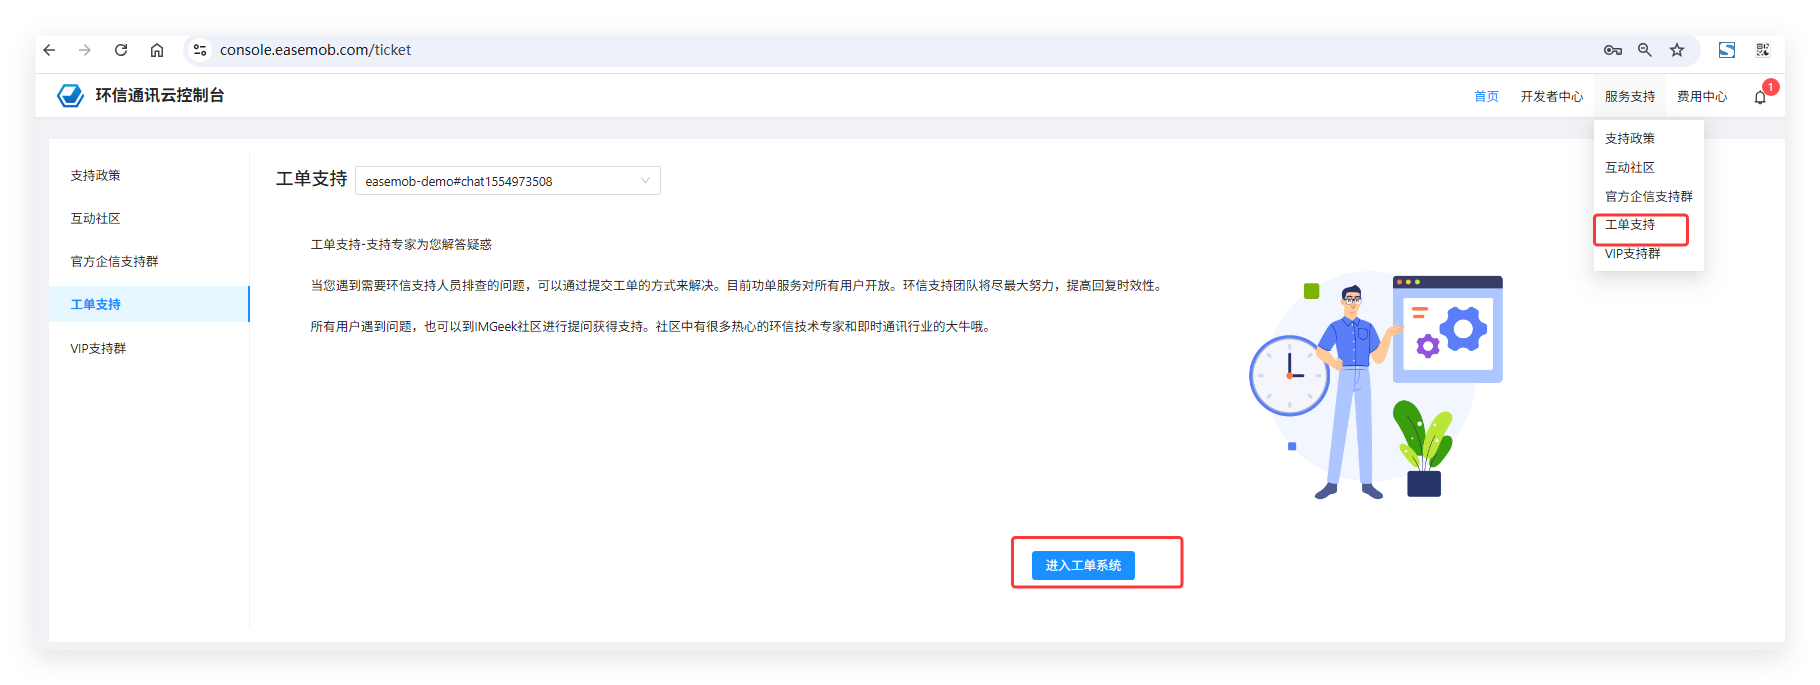Go to browser home page icon

point(157,50)
